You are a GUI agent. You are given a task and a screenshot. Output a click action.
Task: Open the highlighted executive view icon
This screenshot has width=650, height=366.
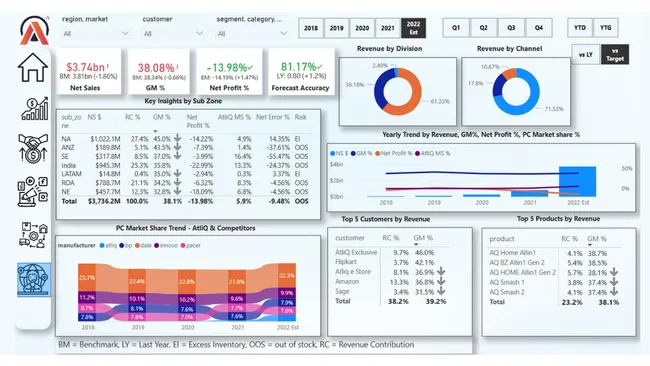[x=34, y=279]
